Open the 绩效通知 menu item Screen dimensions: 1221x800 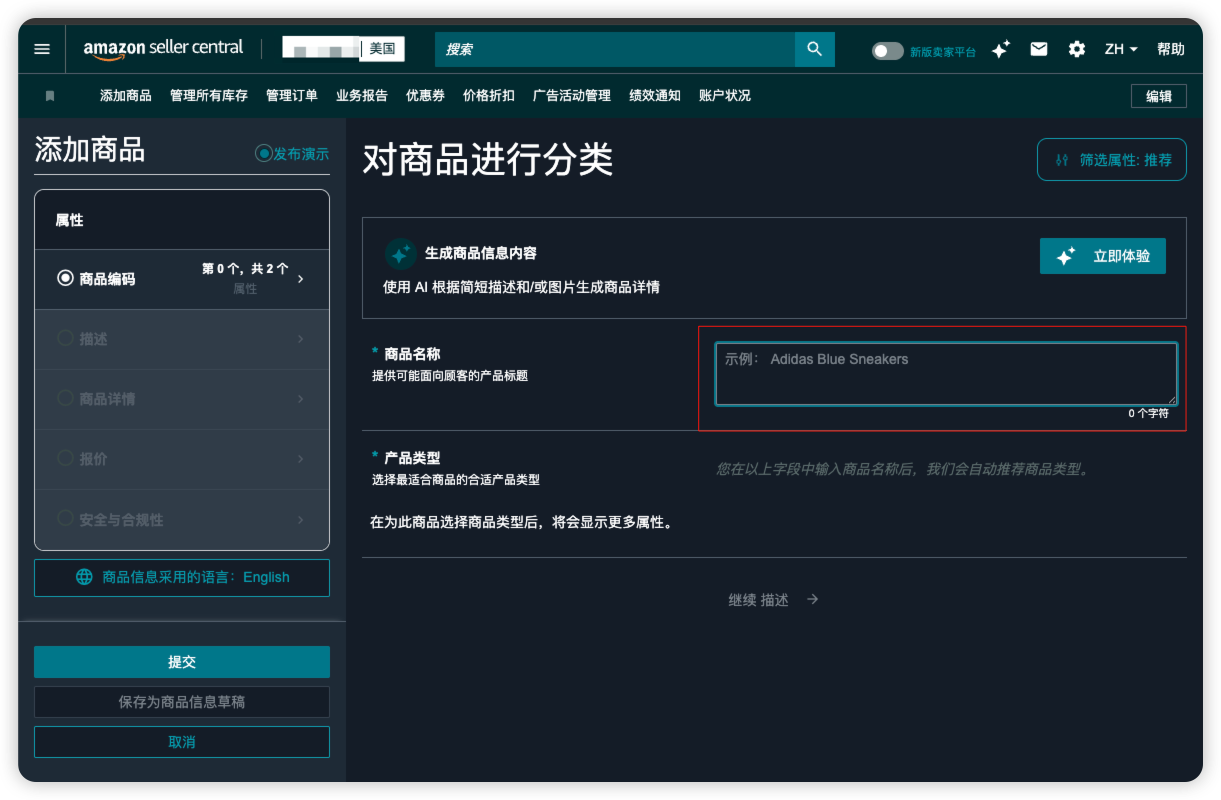click(655, 96)
